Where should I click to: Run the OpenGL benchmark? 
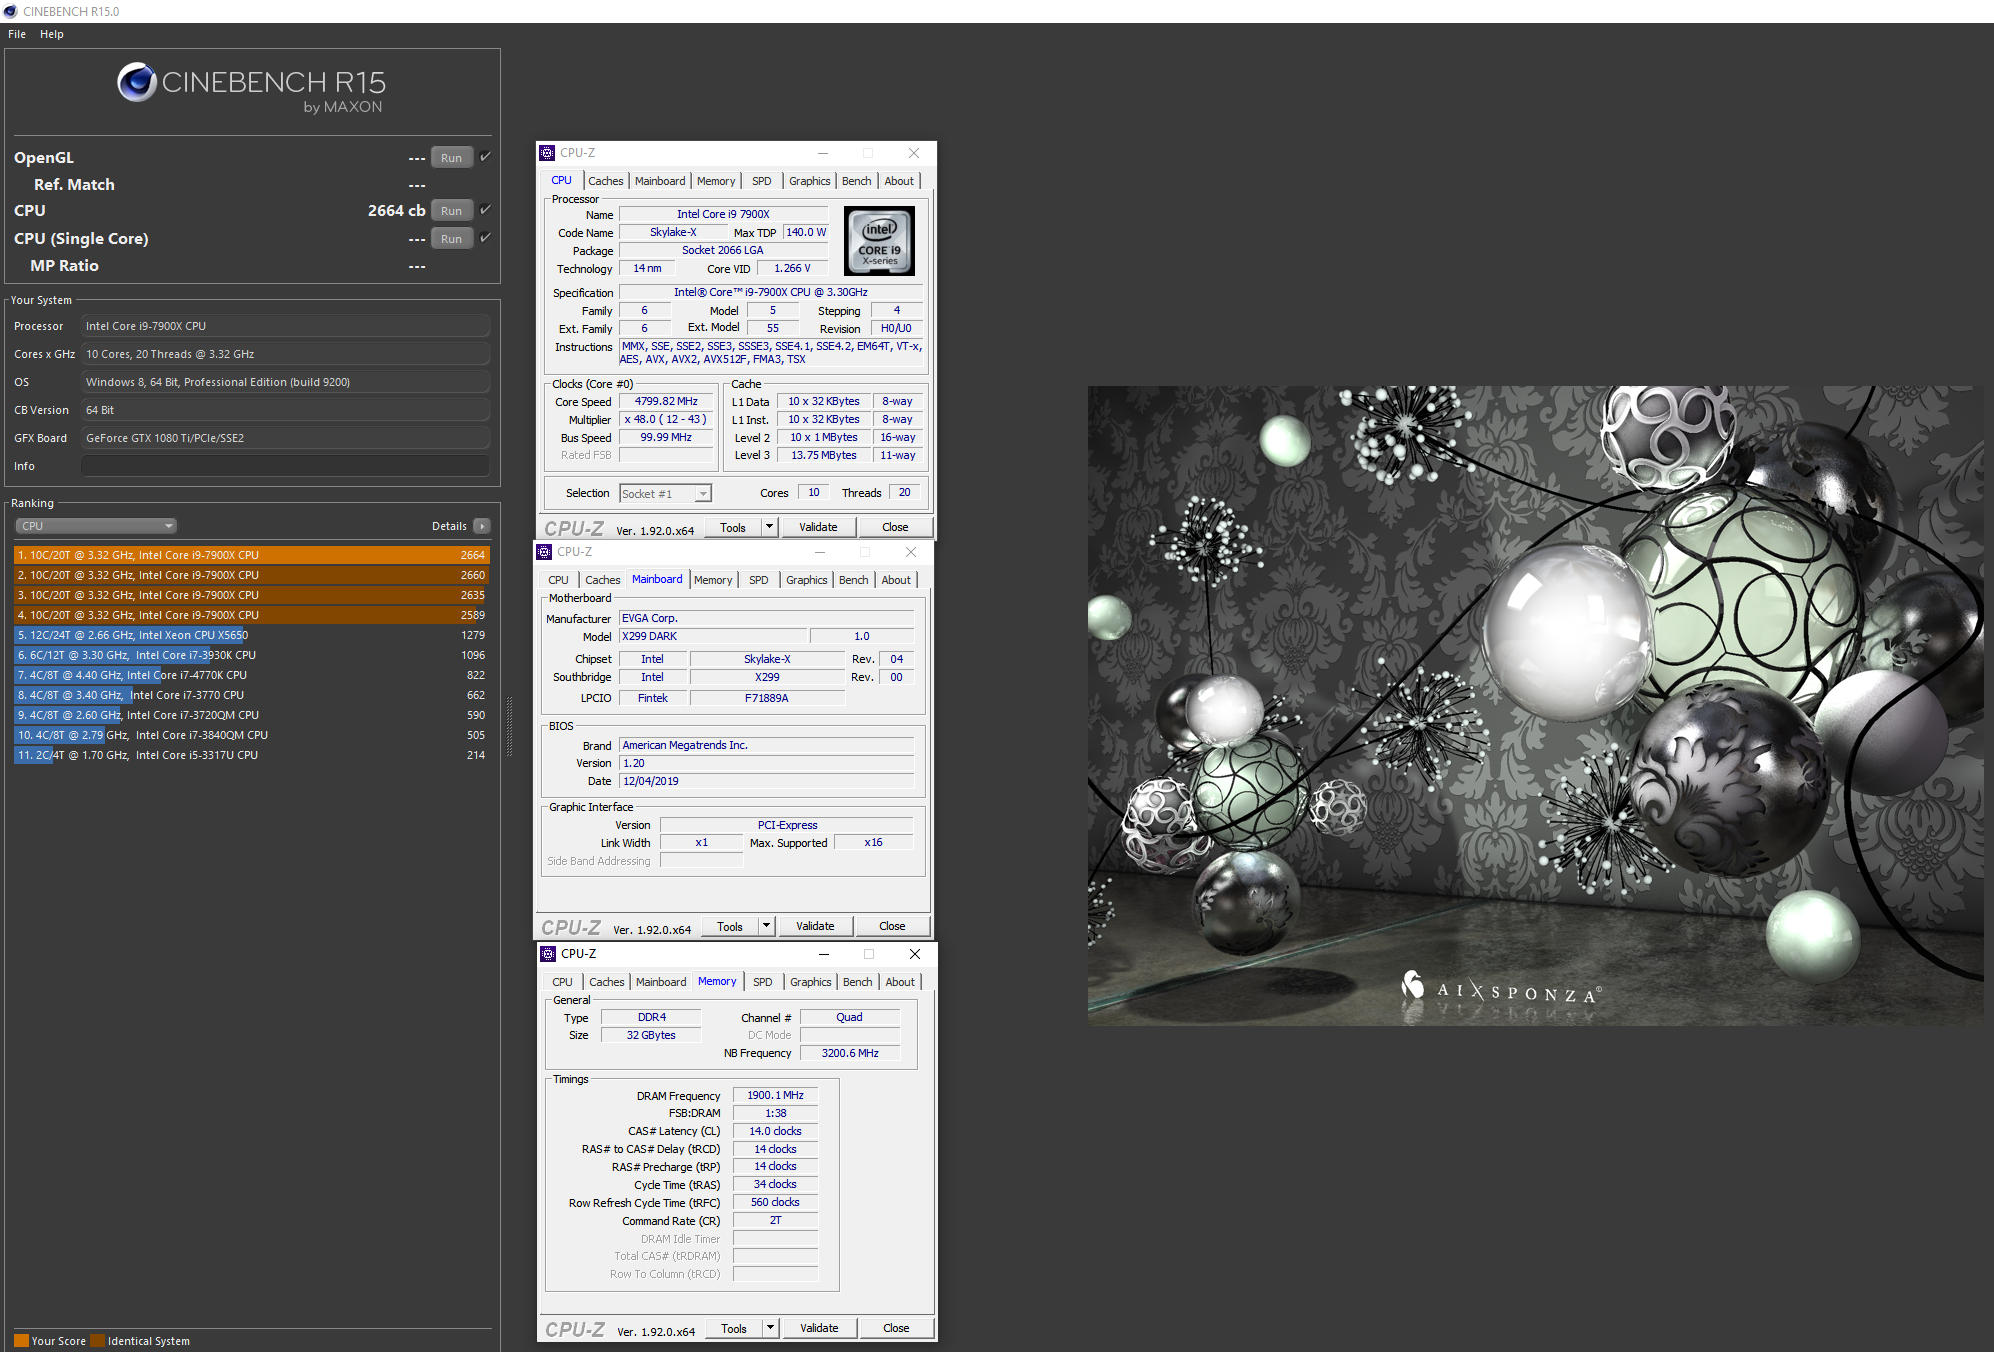click(x=452, y=158)
